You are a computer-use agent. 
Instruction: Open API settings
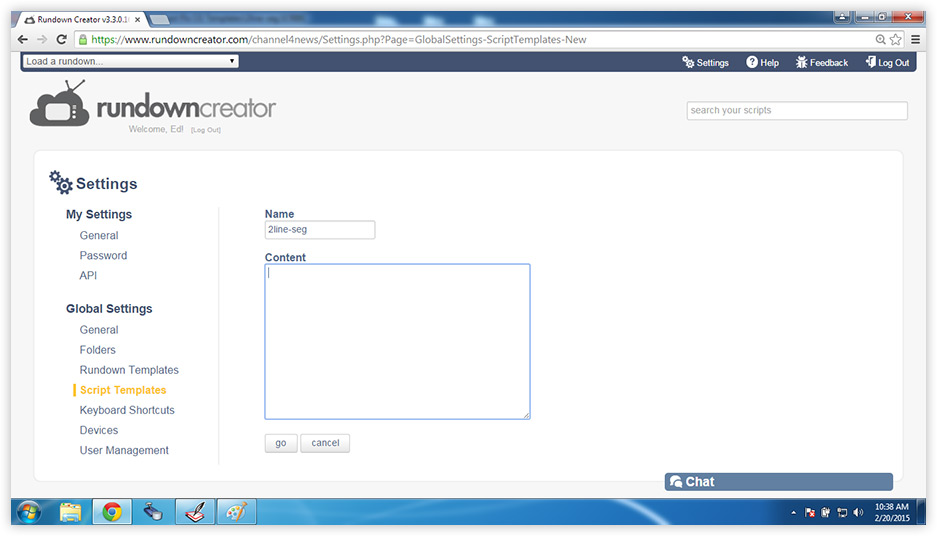pos(88,275)
